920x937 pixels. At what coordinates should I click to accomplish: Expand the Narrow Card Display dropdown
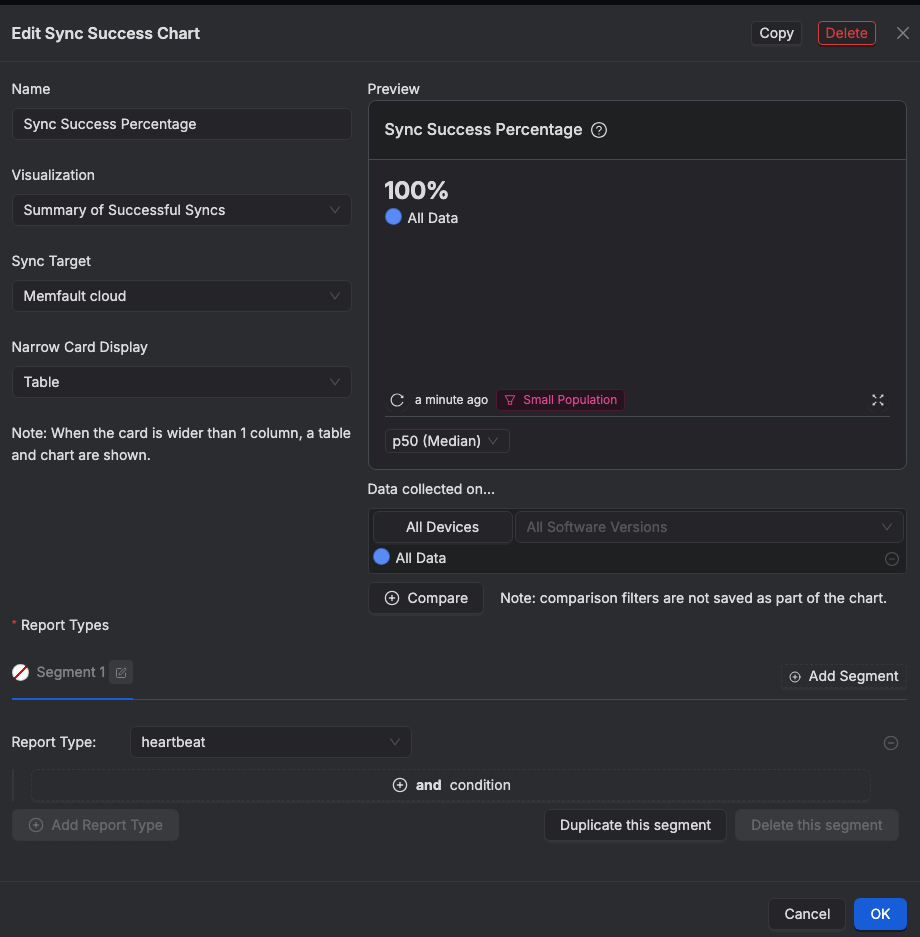pyautogui.click(x=181, y=382)
